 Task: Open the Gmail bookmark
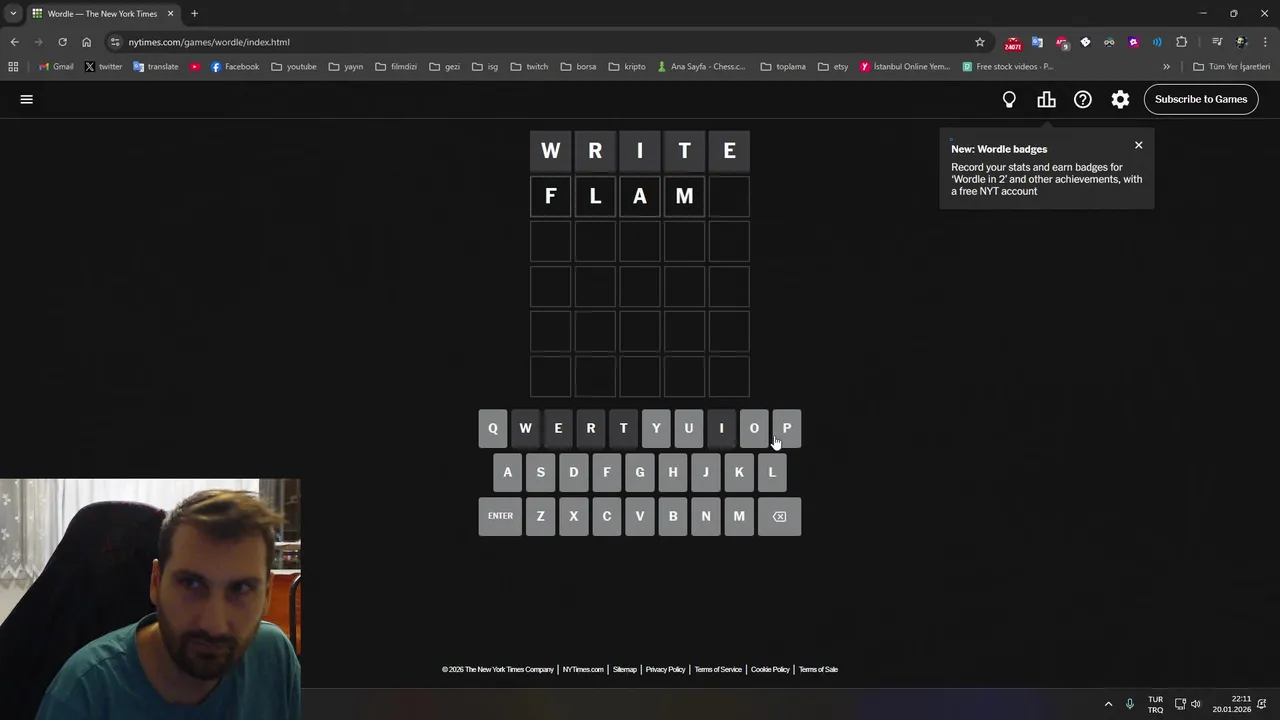coord(56,67)
